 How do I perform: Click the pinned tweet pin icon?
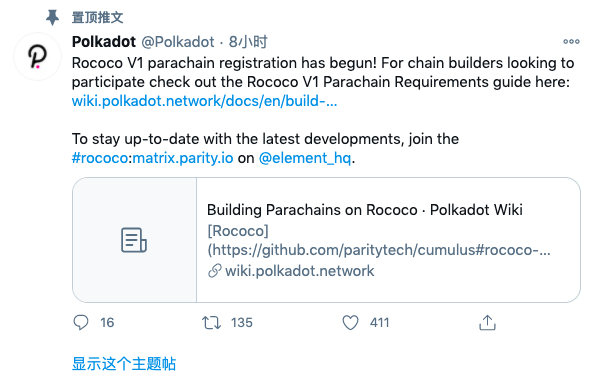[x=52, y=17]
